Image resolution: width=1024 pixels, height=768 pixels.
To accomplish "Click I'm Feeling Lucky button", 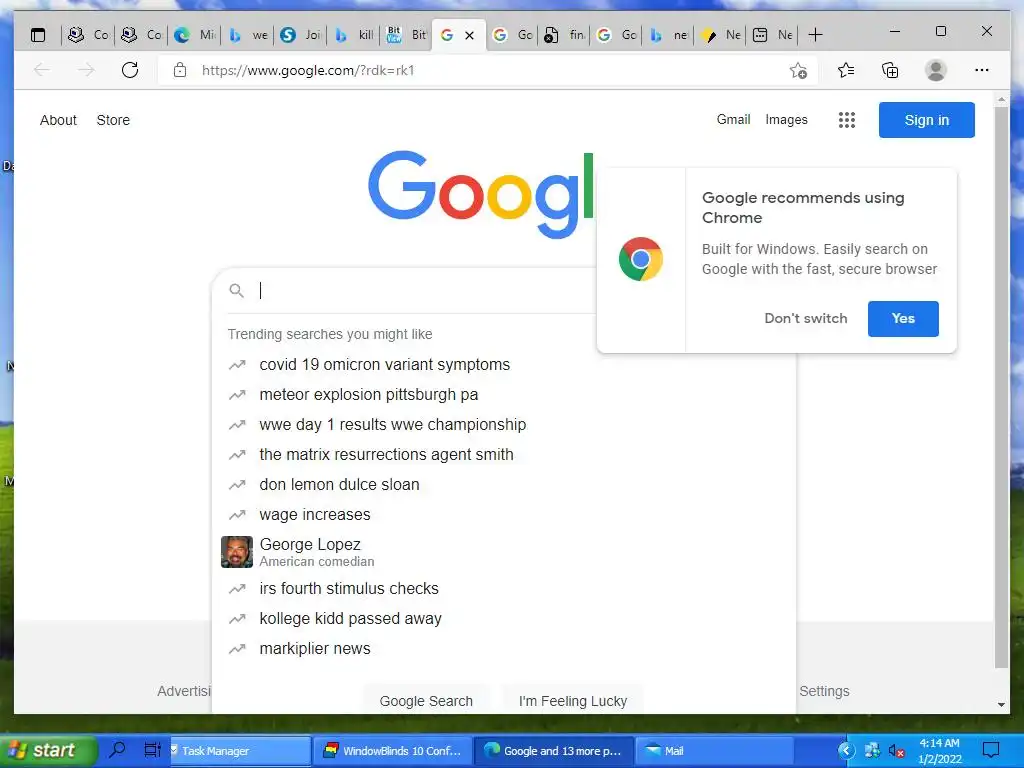I will pos(573,701).
